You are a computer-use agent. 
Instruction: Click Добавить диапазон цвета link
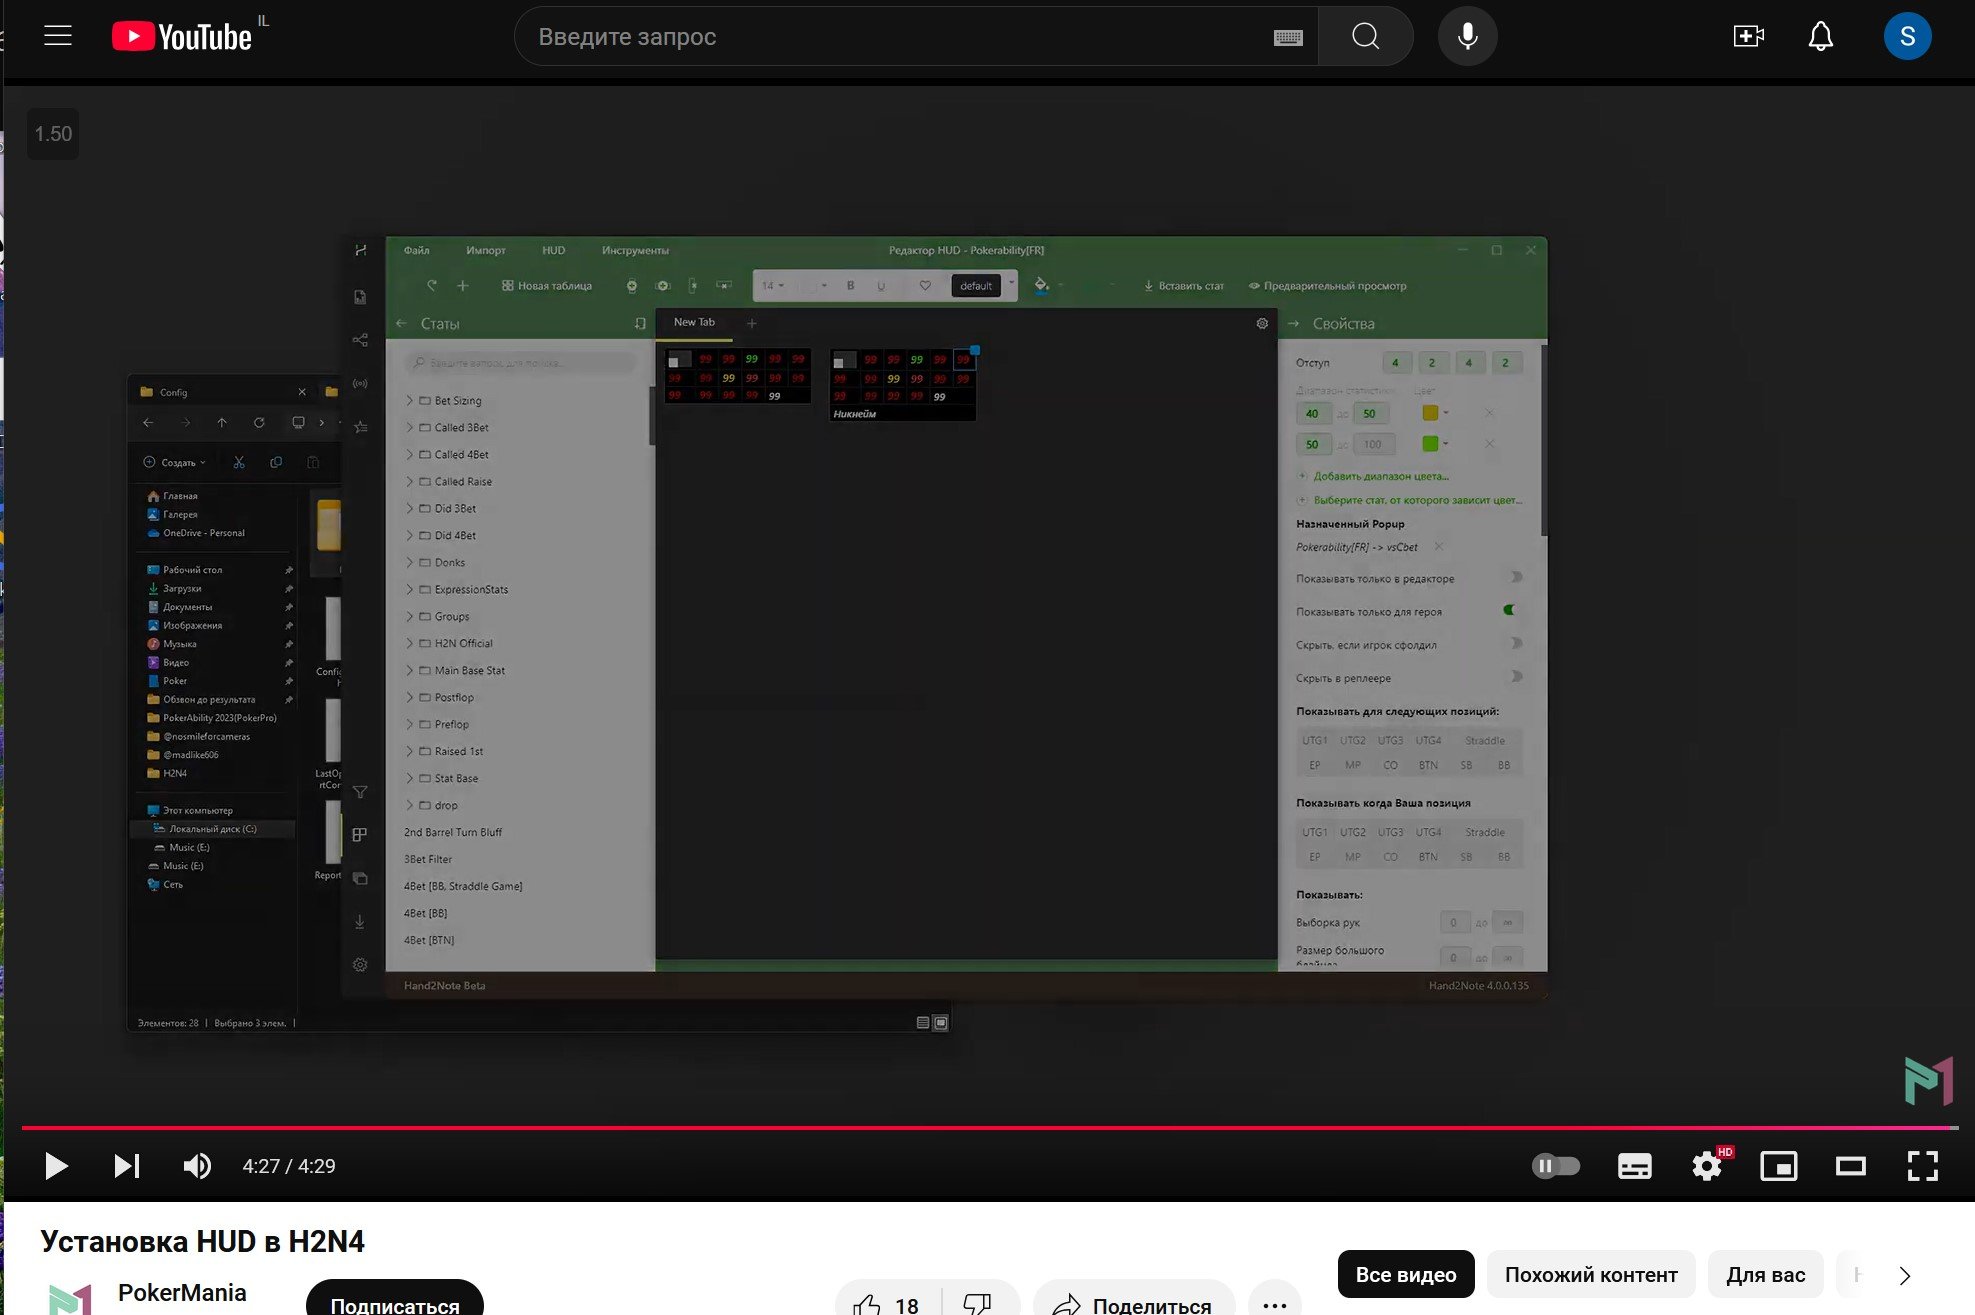coord(1380,476)
